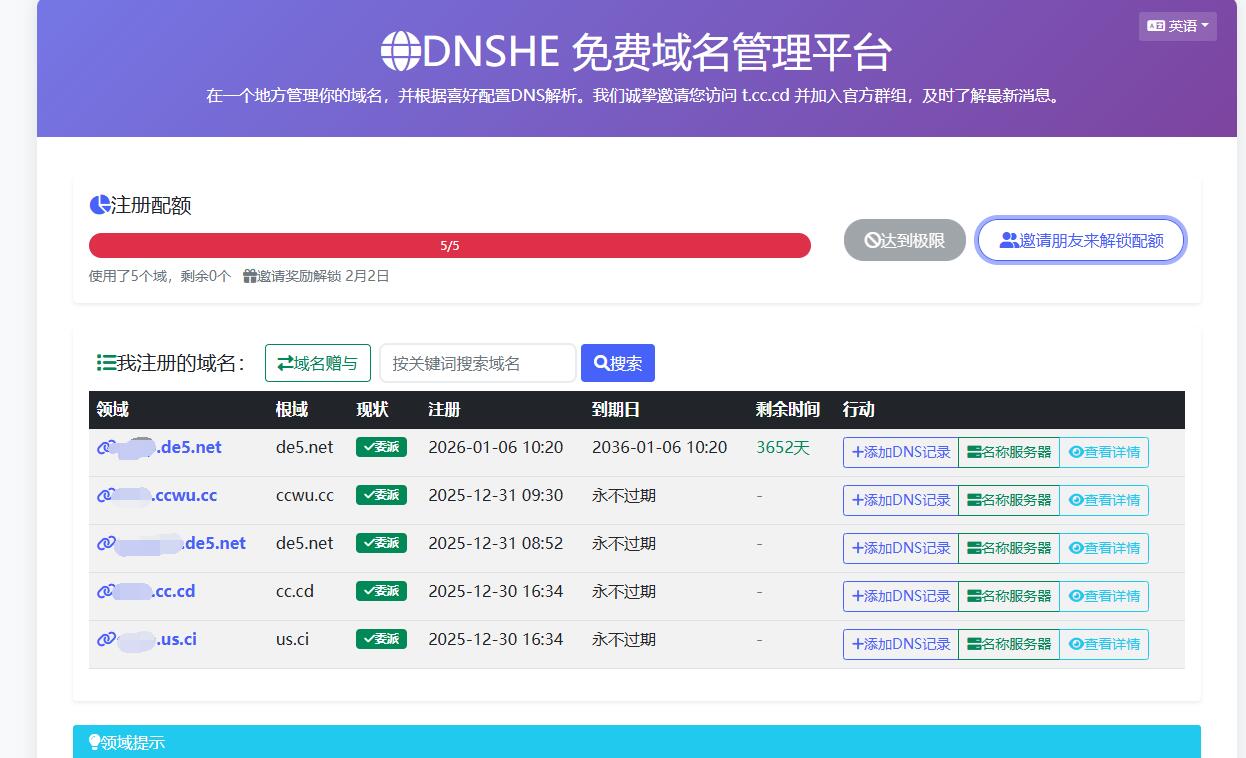Click the red 5/5 quota progress bar
1246x758 pixels.
tap(450, 245)
